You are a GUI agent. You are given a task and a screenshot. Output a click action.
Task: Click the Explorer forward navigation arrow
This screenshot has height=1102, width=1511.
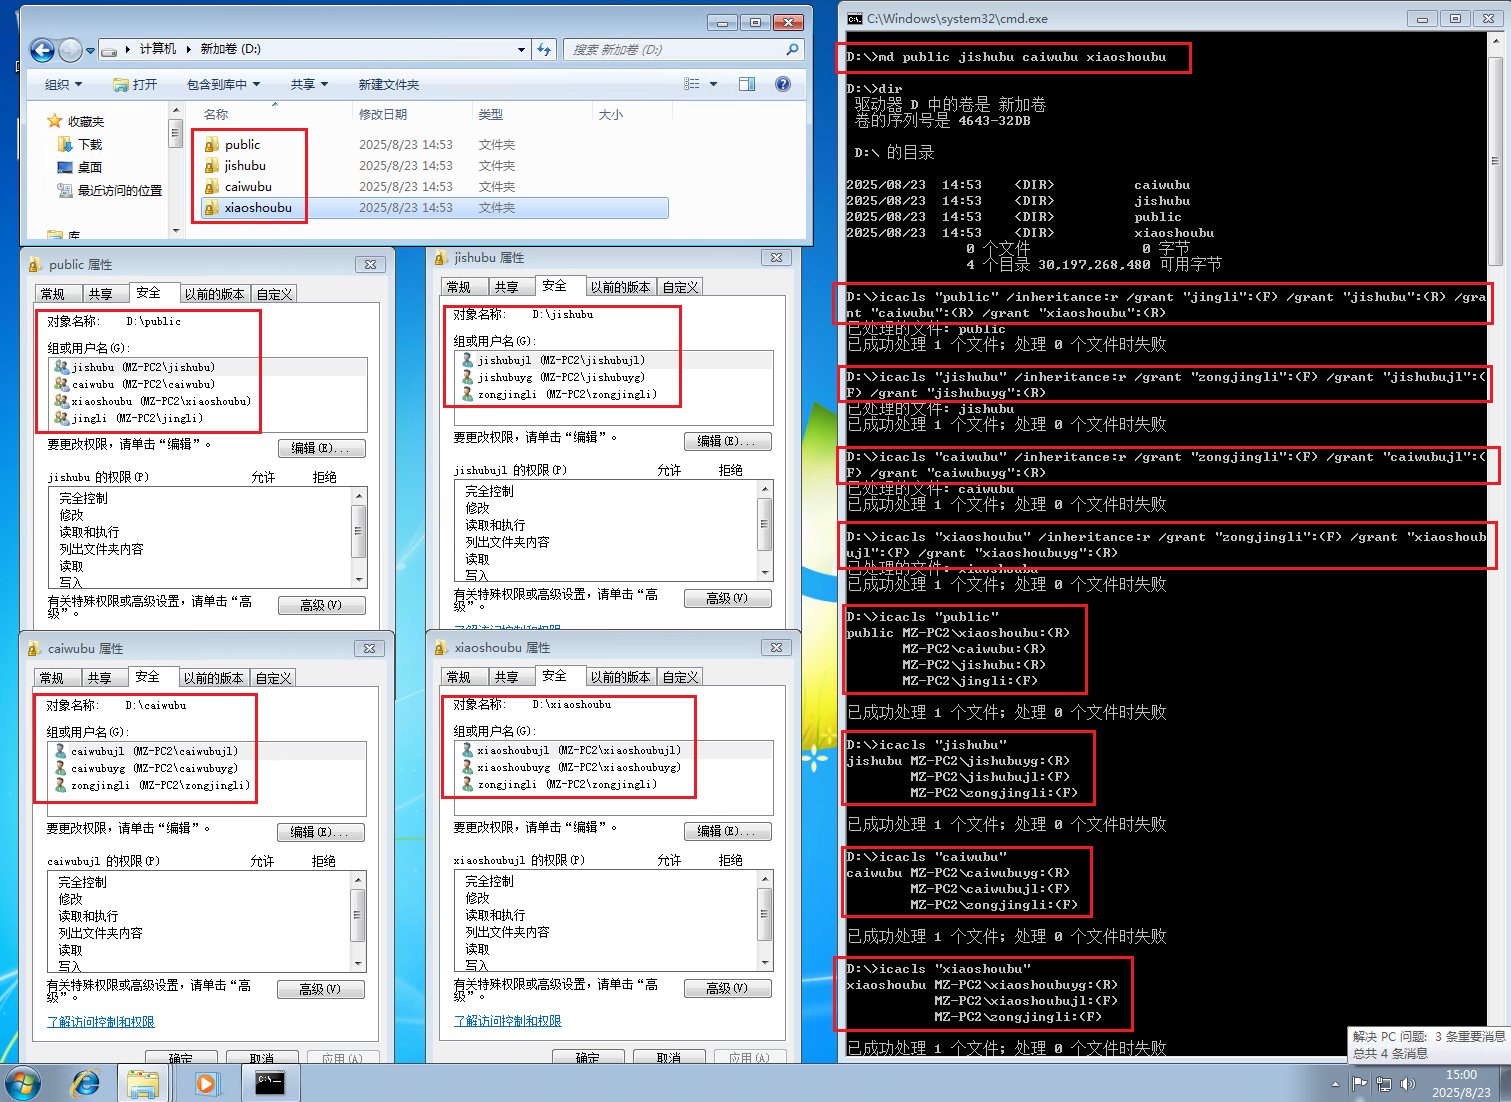click(x=70, y=49)
